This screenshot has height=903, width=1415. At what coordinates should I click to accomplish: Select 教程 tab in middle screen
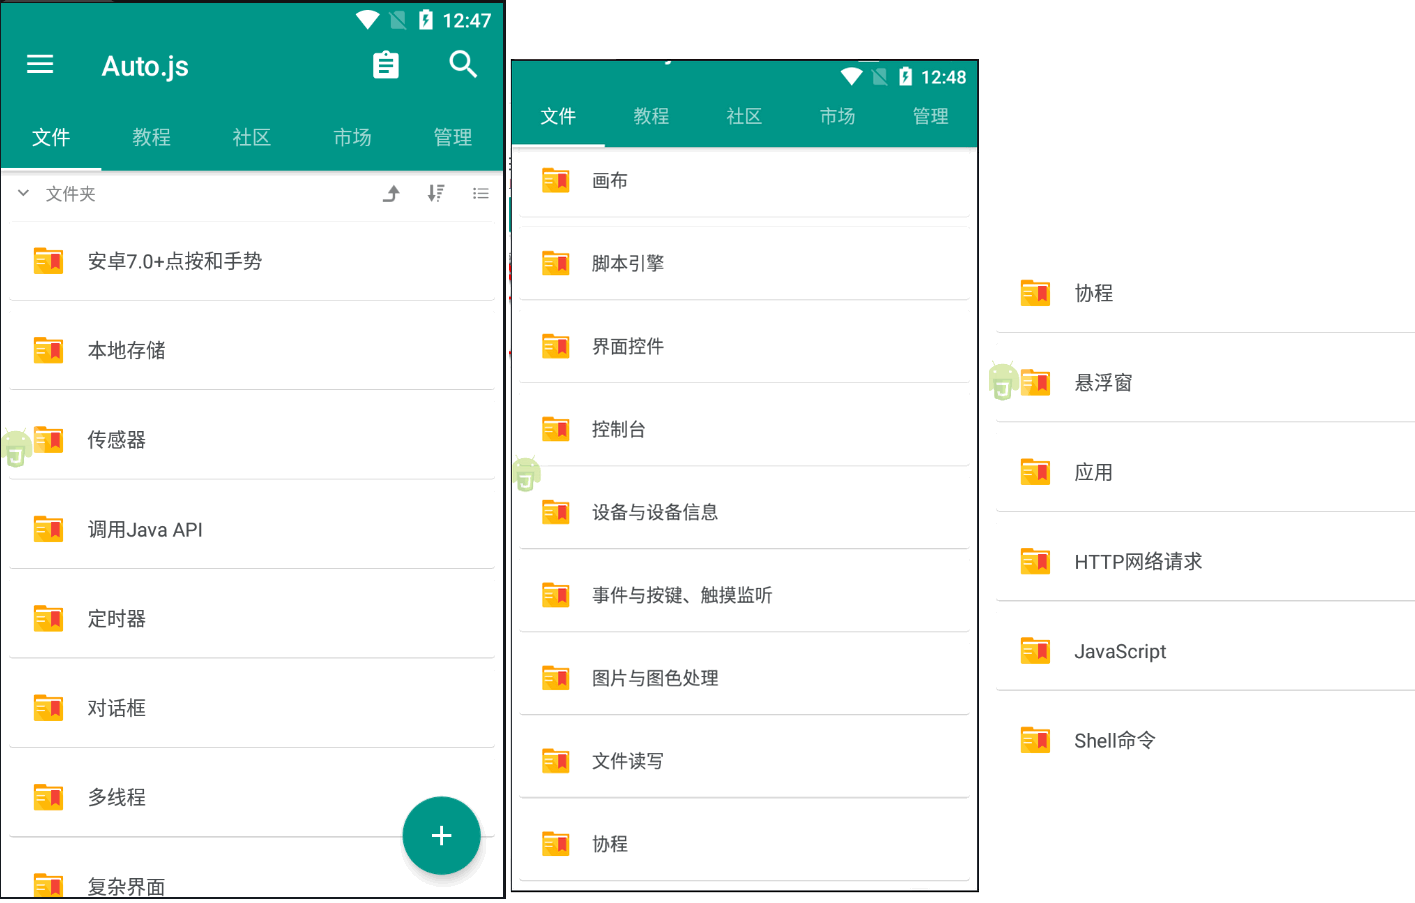pyautogui.click(x=651, y=116)
